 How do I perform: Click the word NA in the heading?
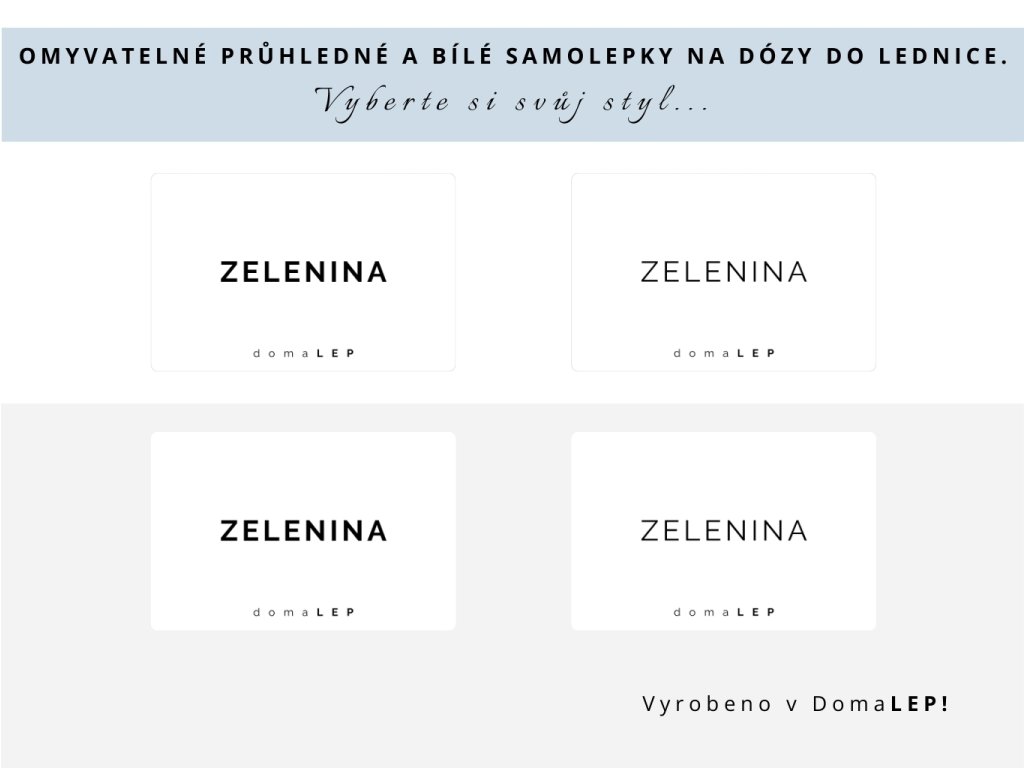[707, 57]
